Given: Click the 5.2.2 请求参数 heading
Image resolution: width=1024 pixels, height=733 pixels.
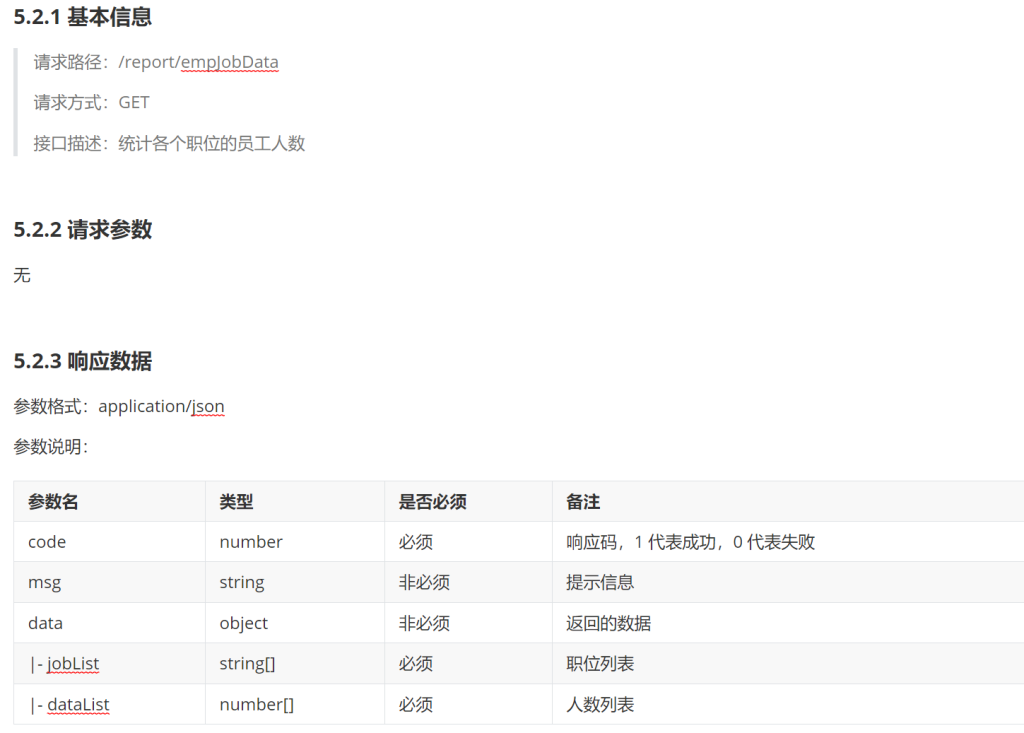Looking at the screenshot, I should (x=83, y=229).
